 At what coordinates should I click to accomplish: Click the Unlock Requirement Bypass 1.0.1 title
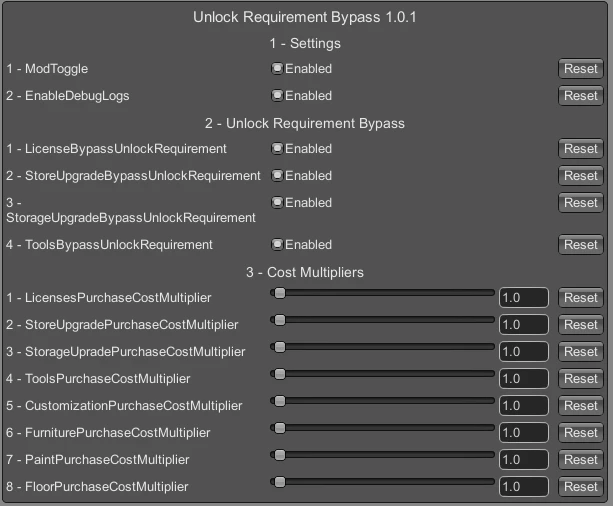[x=305, y=17]
